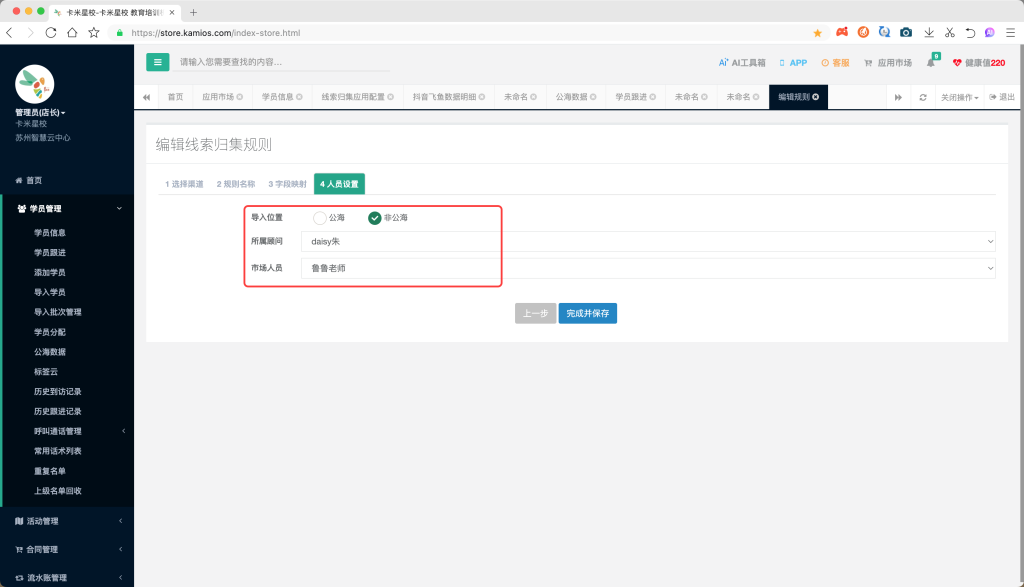1024x587 pixels.
Task: Select the 非公海 radio option
Action: point(375,218)
